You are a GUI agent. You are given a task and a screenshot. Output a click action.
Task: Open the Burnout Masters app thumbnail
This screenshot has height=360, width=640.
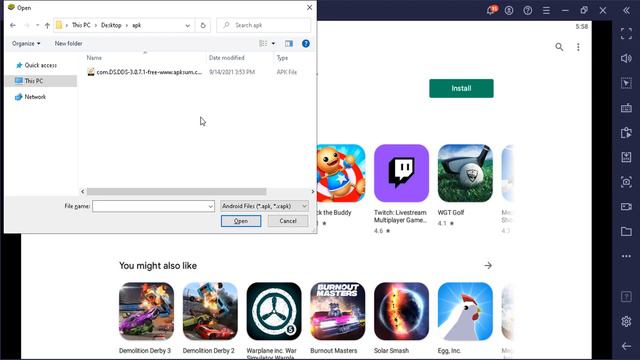coord(338,311)
